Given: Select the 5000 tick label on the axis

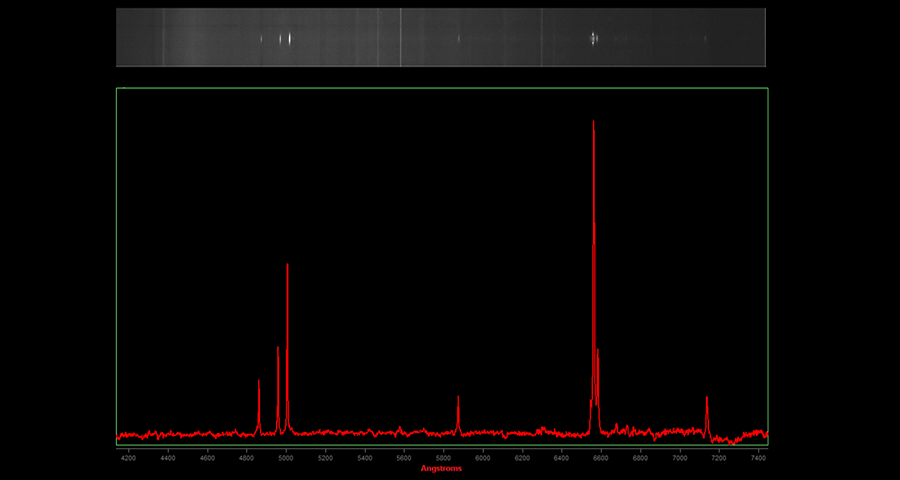Looking at the screenshot, I should (286, 457).
